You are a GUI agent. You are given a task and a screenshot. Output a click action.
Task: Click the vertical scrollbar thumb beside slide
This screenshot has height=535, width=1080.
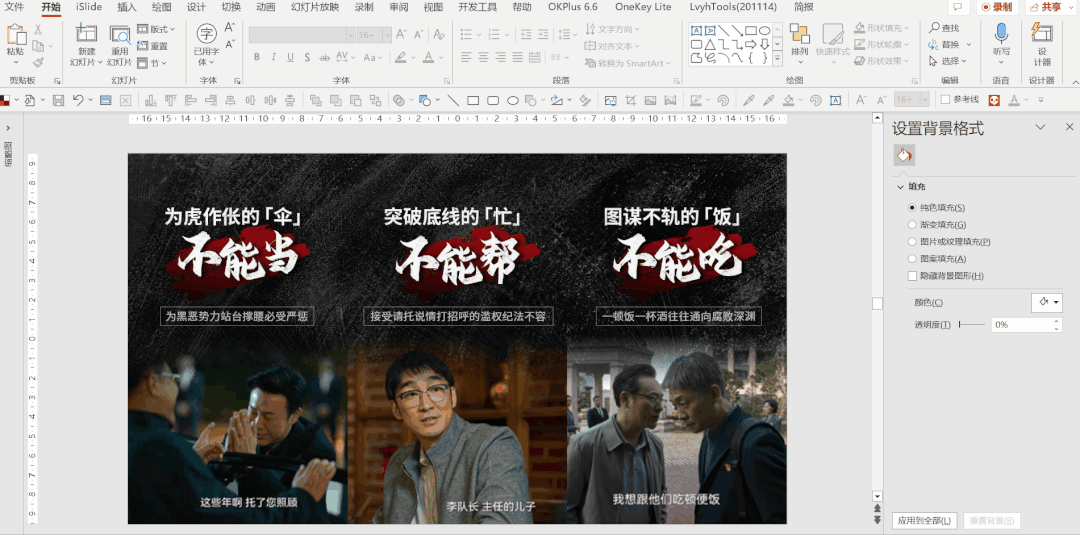point(877,304)
